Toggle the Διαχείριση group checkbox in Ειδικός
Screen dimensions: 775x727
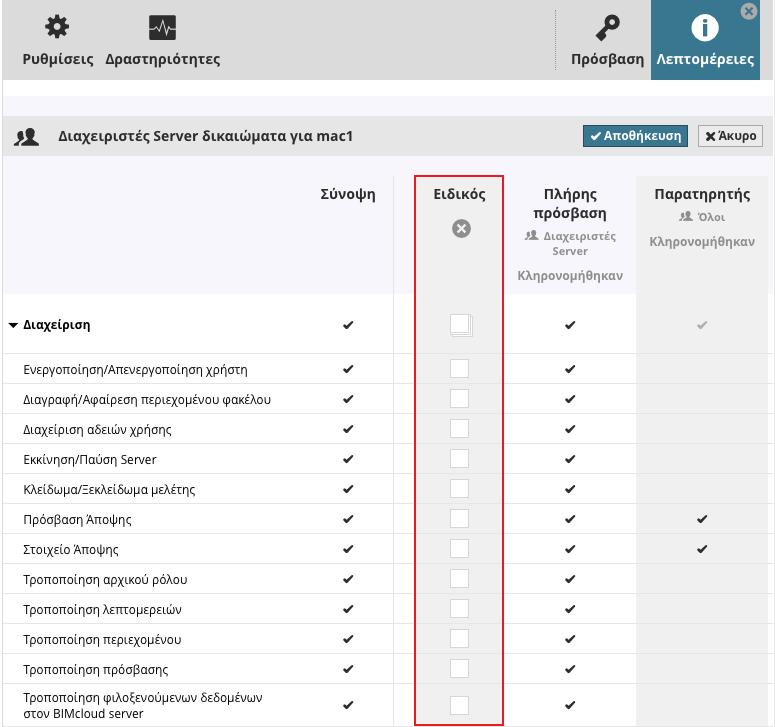(x=459, y=324)
